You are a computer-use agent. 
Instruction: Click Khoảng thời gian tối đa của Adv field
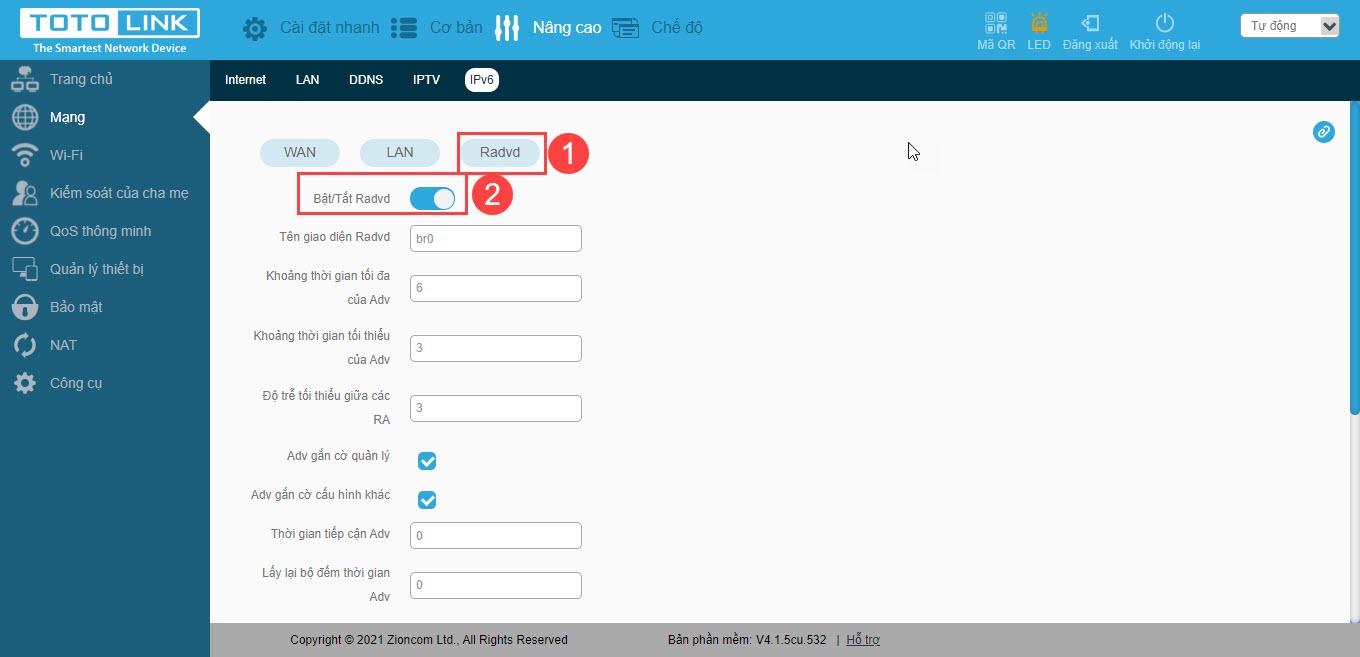pyautogui.click(x=496, y=288)
